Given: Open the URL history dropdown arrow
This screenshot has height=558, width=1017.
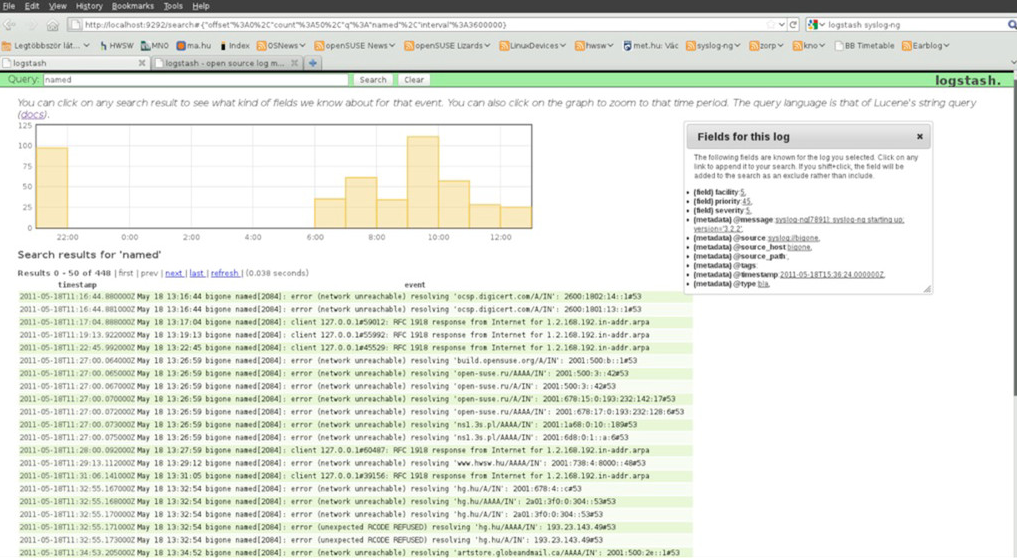Looking at the screenshot, I should pos(782,25).
